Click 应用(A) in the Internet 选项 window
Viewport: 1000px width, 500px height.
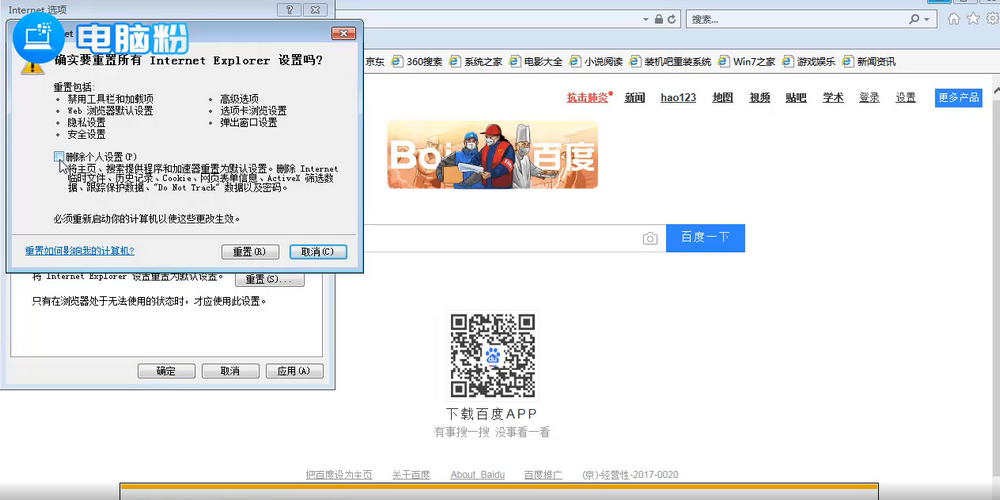coord(295,371)
